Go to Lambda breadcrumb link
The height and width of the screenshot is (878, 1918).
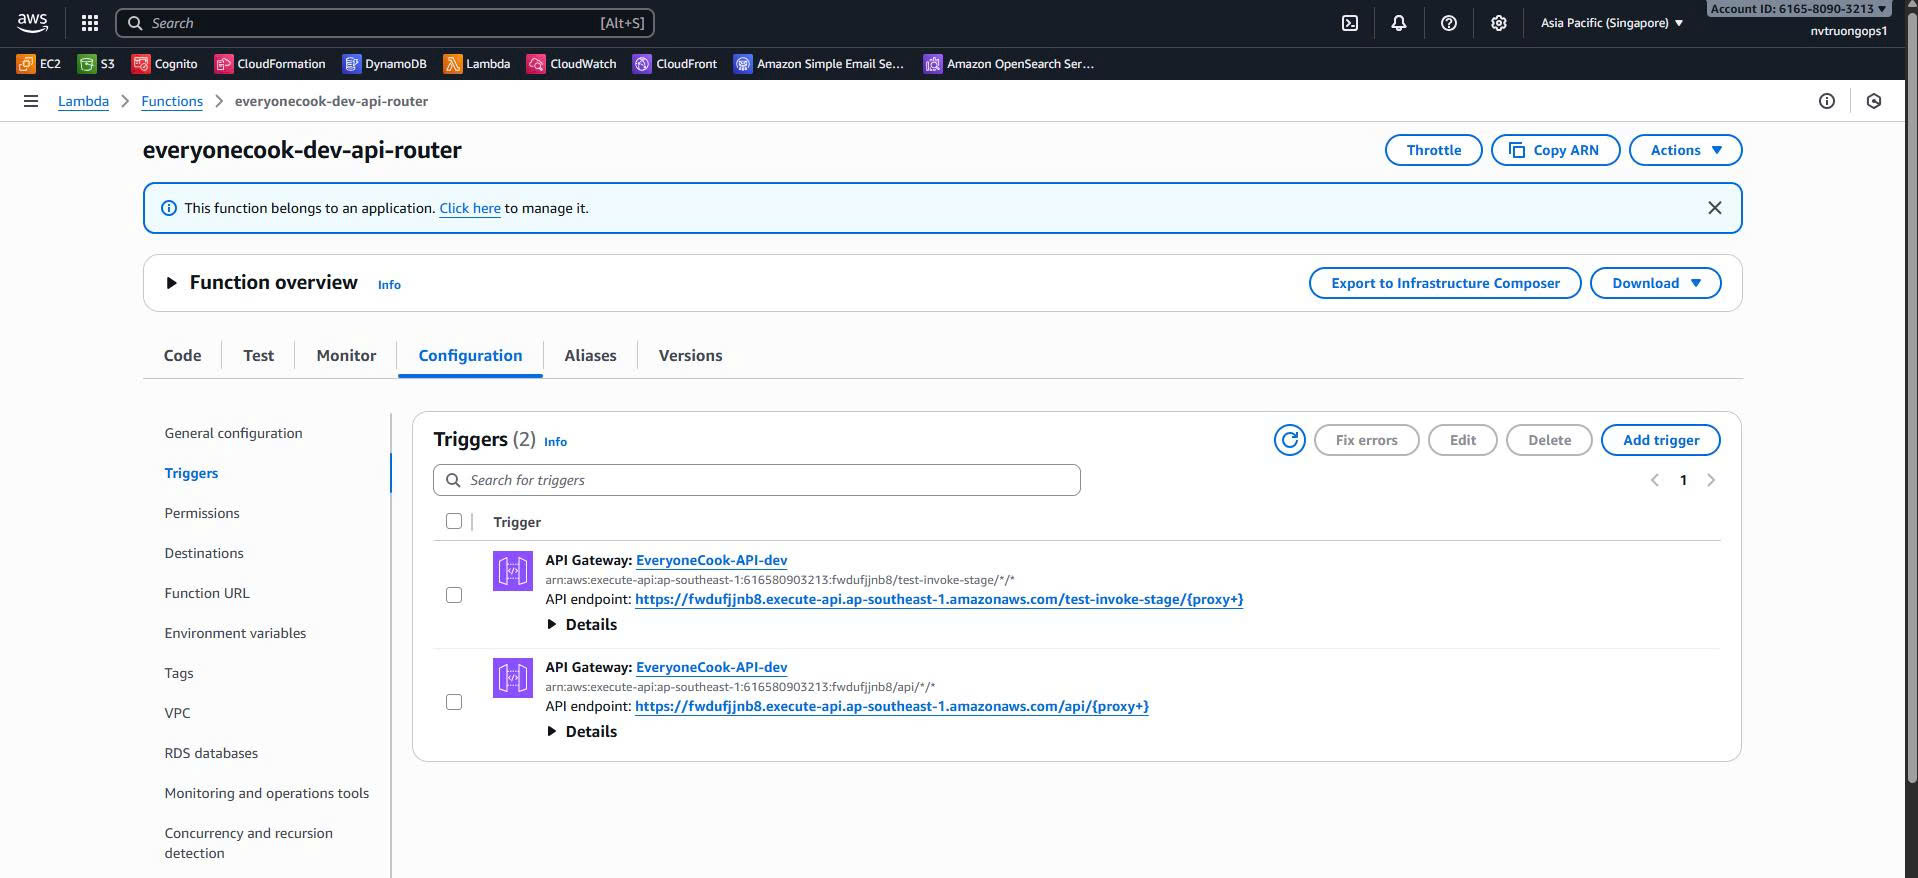(x=83, y=101)
